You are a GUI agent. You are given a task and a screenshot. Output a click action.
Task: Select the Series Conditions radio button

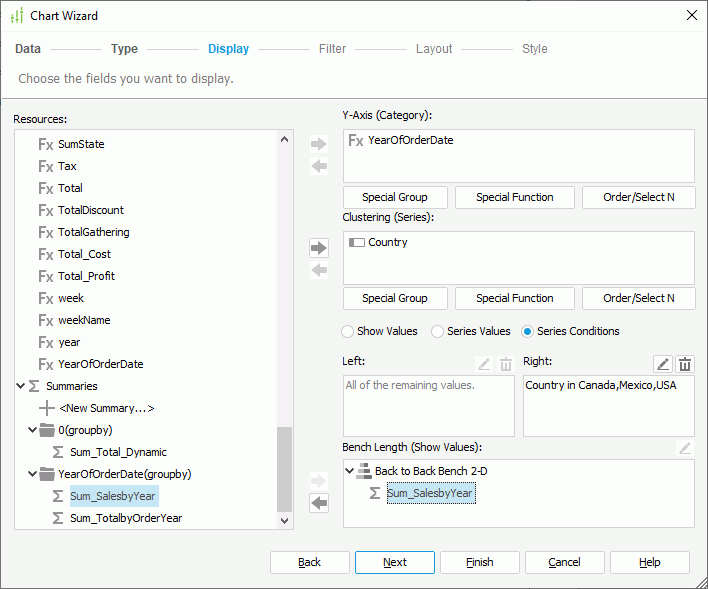coord(528,331)
